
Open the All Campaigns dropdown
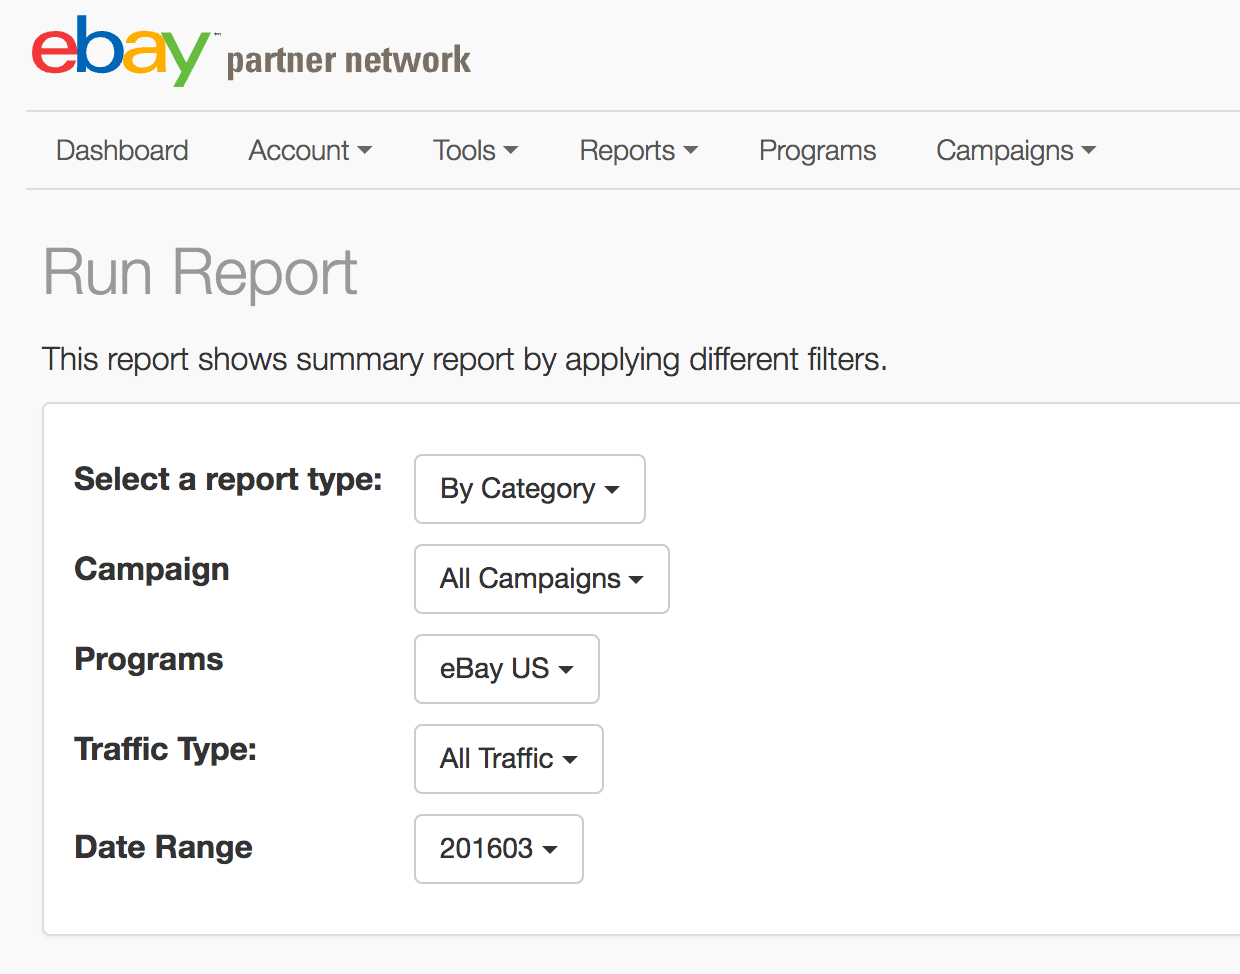(x=542, y=579)
